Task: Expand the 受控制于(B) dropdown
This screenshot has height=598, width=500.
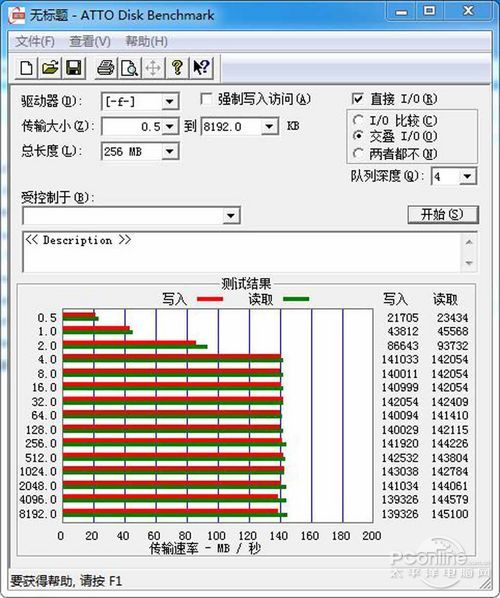Action: click(230, 216)
